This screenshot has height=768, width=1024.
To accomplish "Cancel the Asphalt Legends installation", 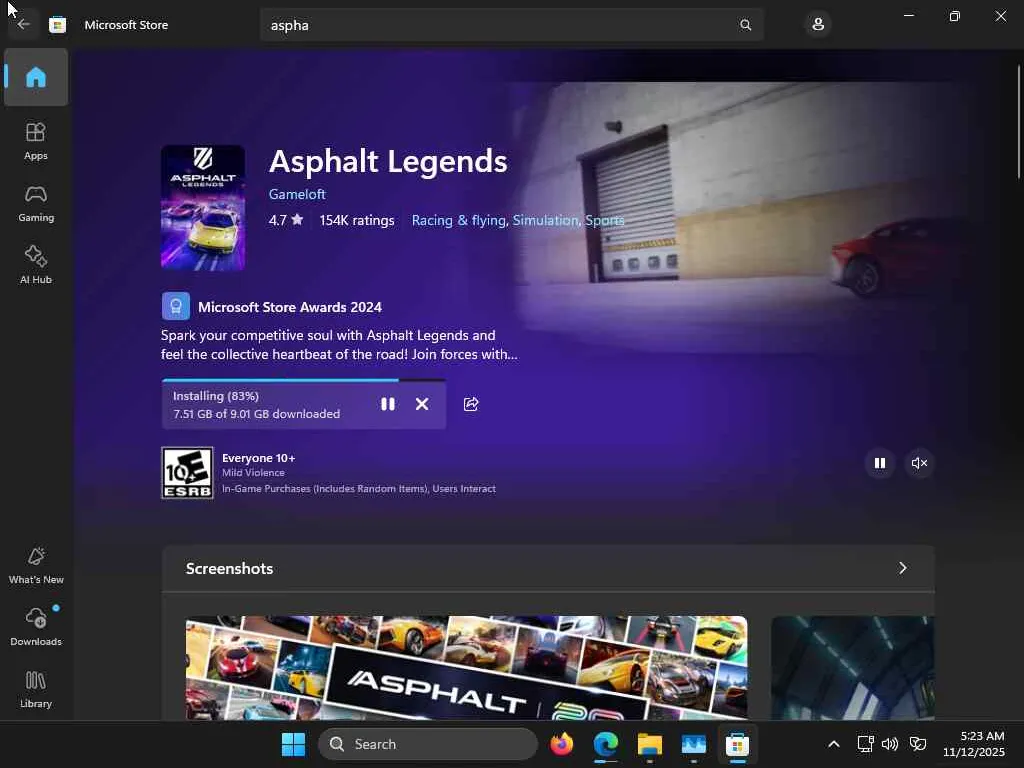I will tap(422, 404).
